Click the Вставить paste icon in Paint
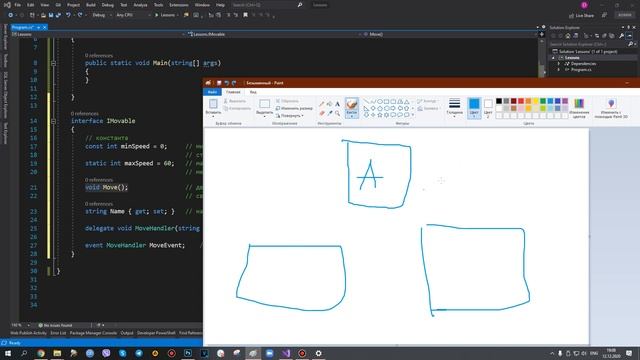Viewport: 640px width, 360px height. (213, 104)
